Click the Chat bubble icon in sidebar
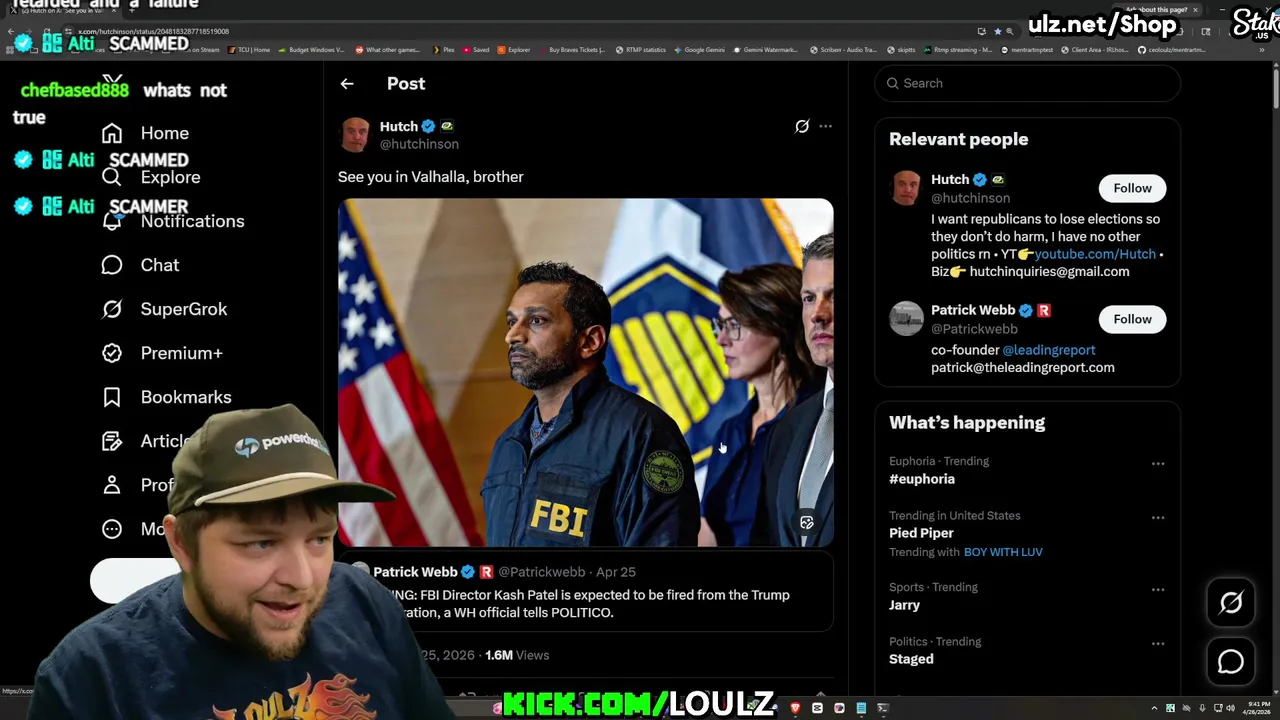The height and width of the screenshot is (720, 1280). point(112,265)
